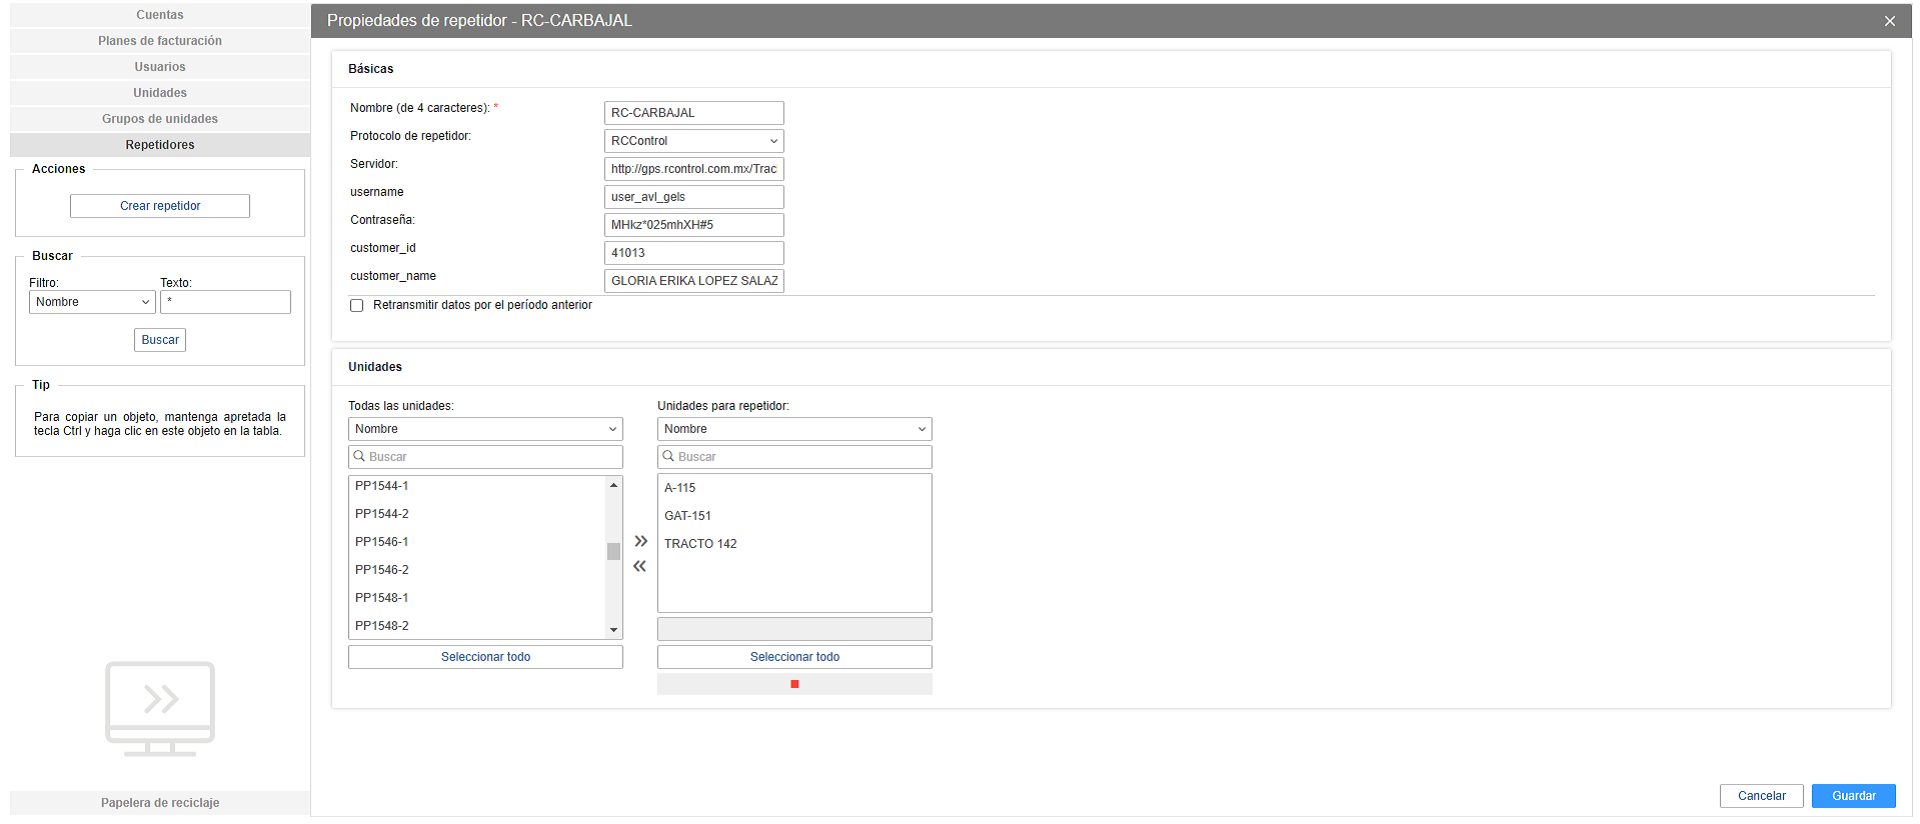Screen dimensions: 1920x824
Task: Click the Crear repetidor button
Action: pyautogui.click(x=160, y=206)
